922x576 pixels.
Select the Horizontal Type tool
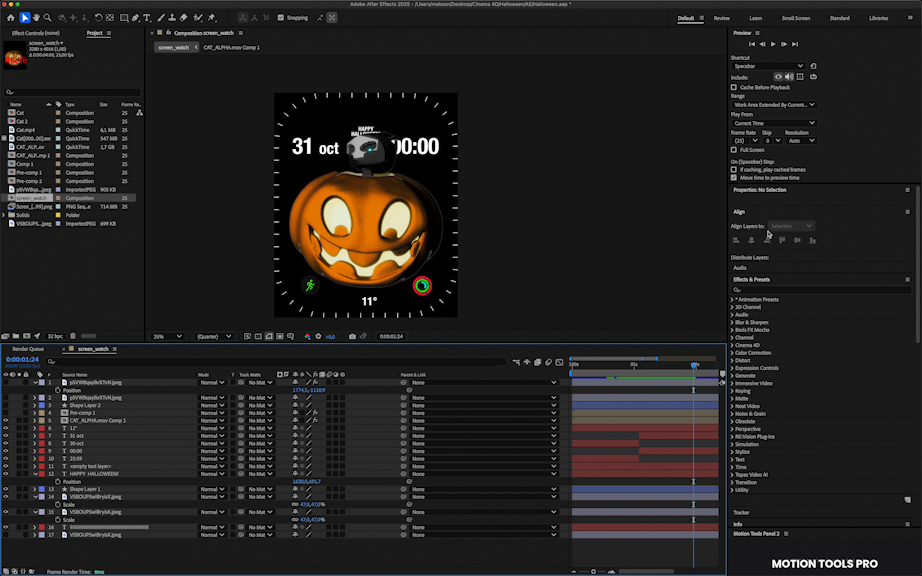147,17
